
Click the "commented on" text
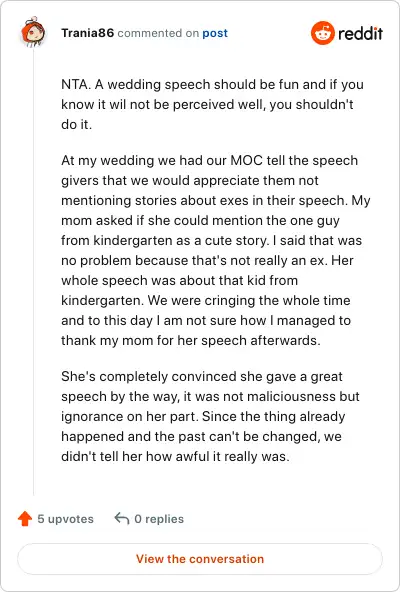158,33
